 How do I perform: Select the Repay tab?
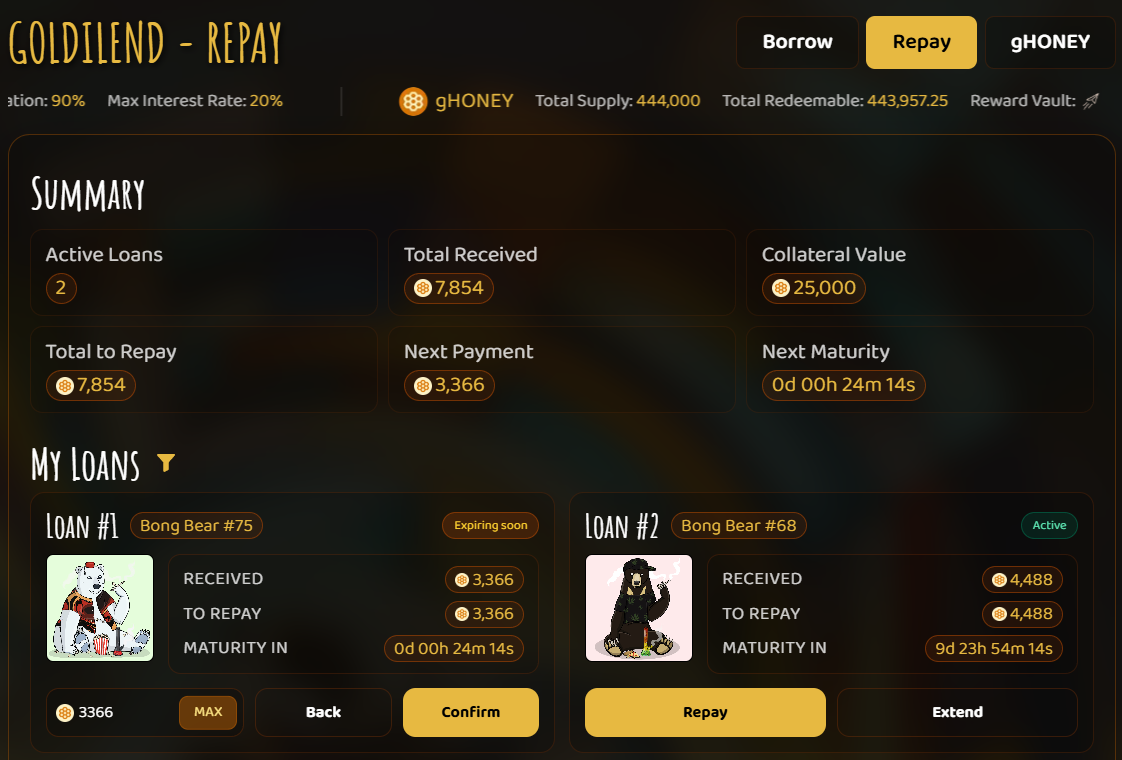[x=921, y=42]
